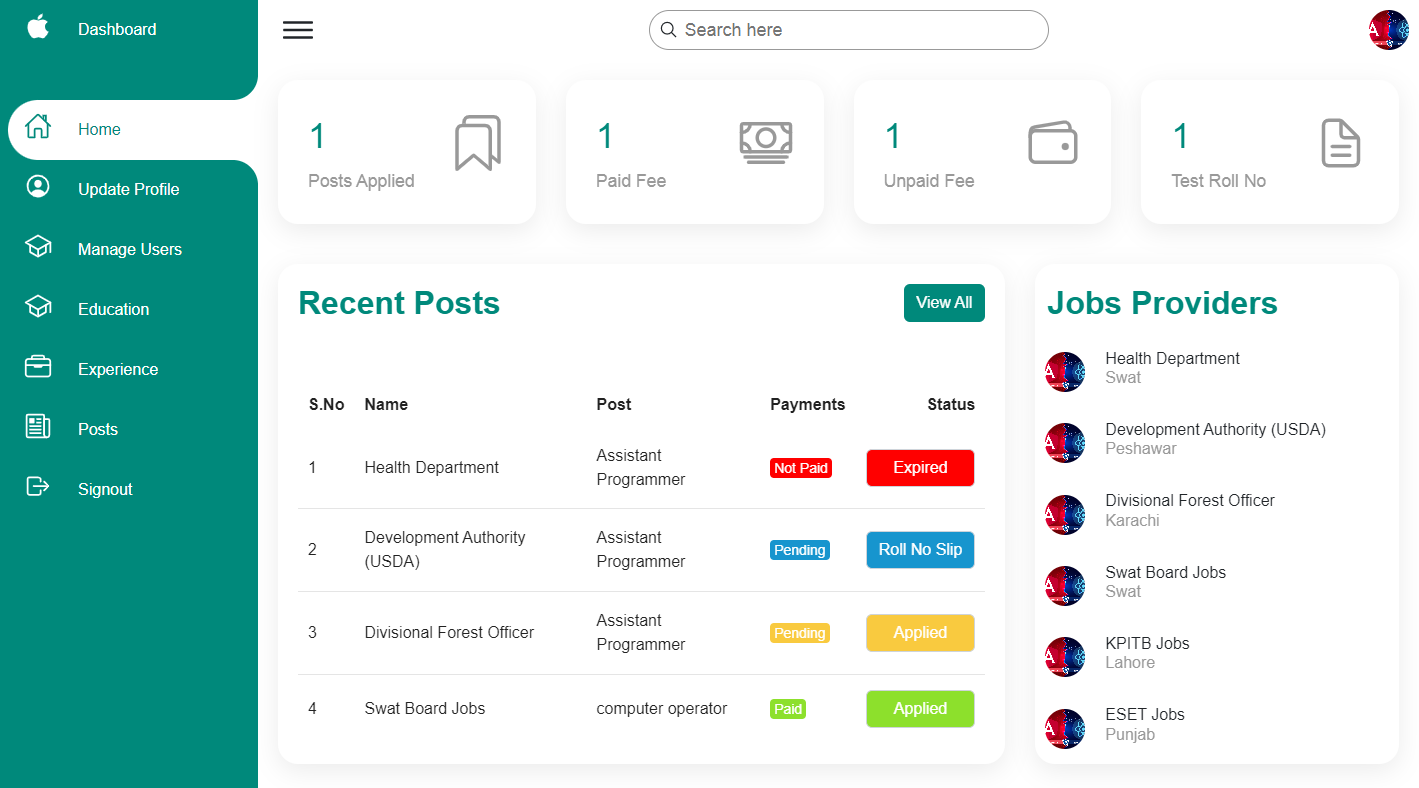This screenshot has width=1419, height=788.
Task: Focus the Search here input field
Action: [849, 30]
